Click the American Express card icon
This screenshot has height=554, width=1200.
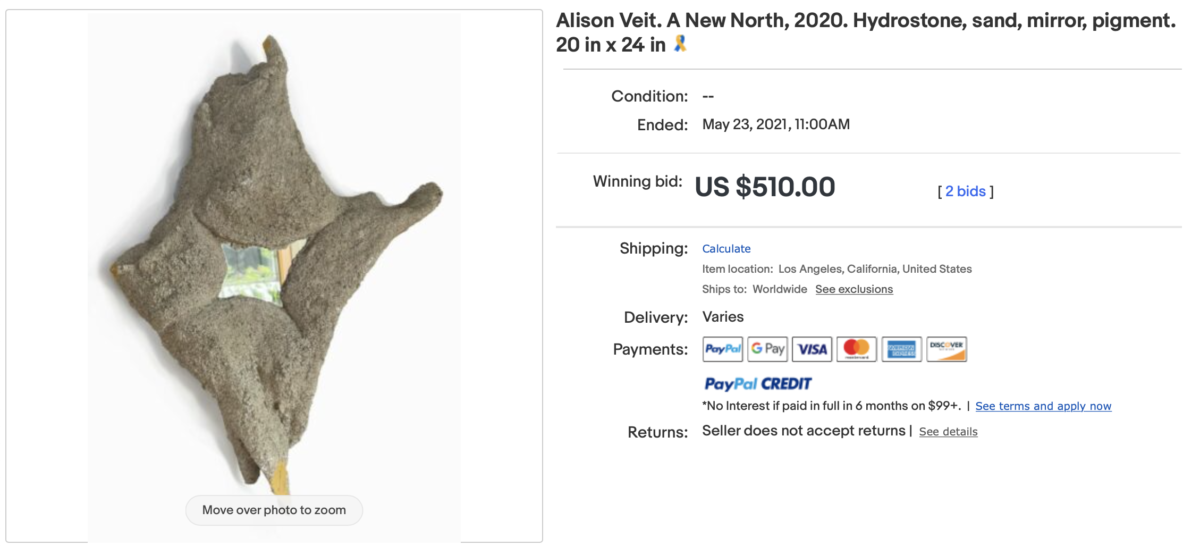coord(902,349)
